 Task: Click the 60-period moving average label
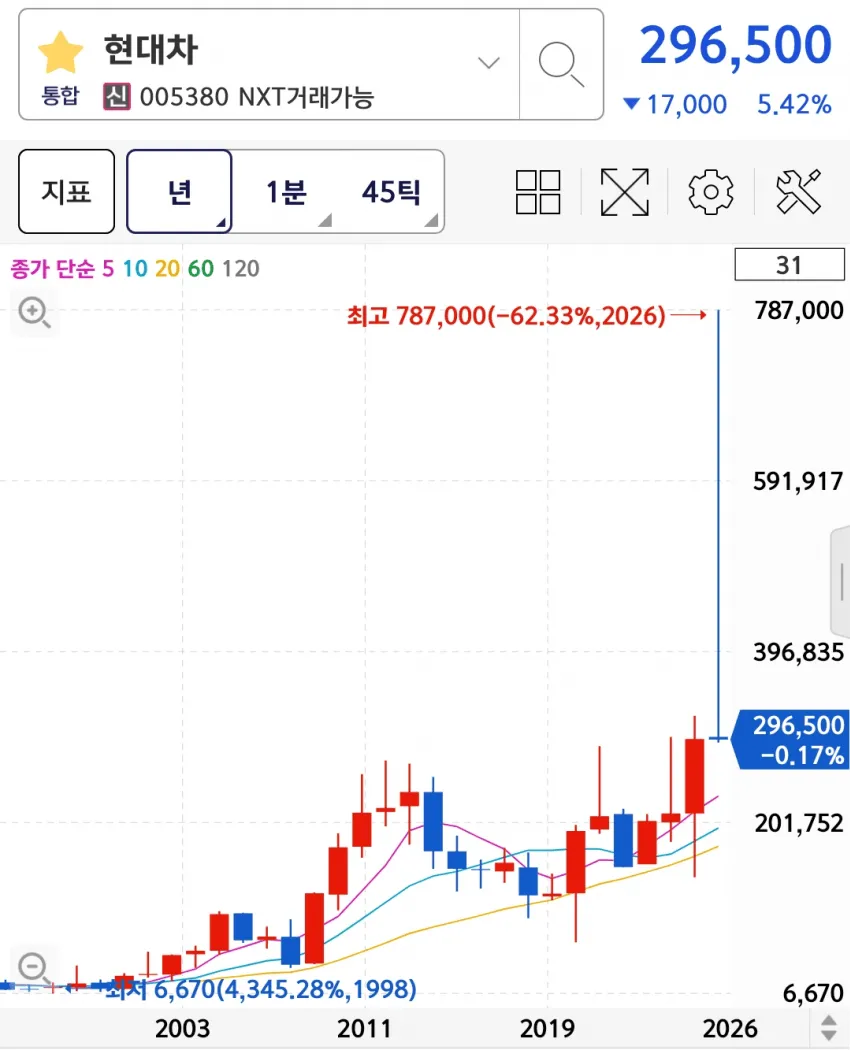pyautogui.click(x=200, y=269)
